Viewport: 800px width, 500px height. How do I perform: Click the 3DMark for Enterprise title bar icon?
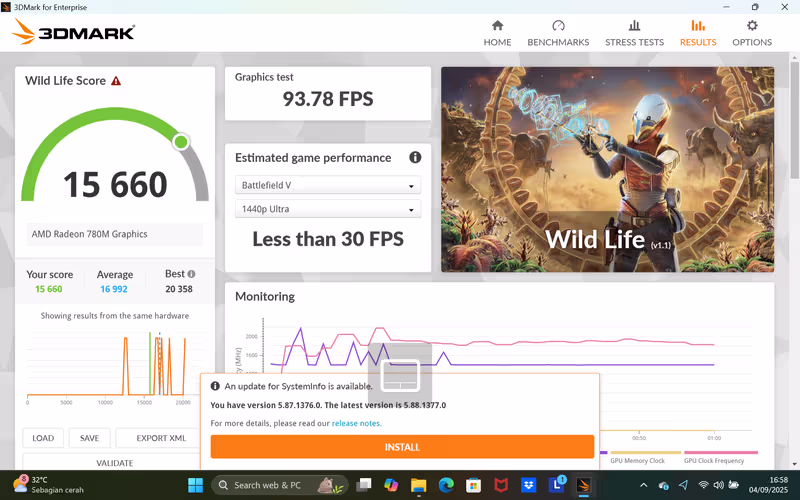6,7
